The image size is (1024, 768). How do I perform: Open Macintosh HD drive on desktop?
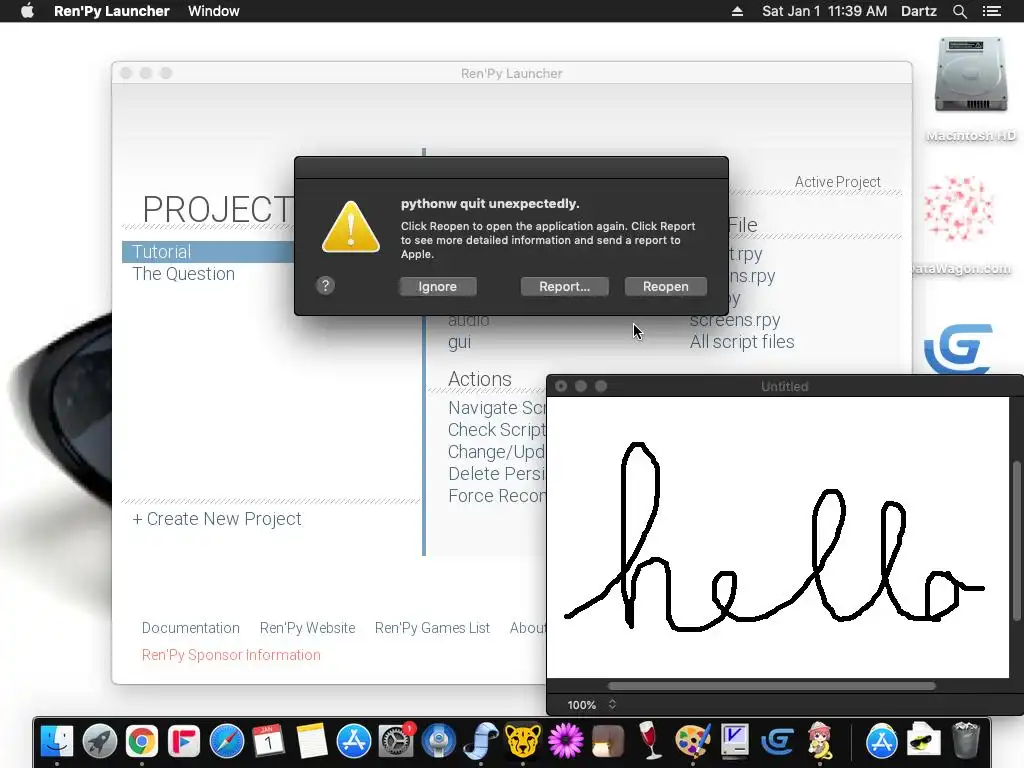point(971,76)
